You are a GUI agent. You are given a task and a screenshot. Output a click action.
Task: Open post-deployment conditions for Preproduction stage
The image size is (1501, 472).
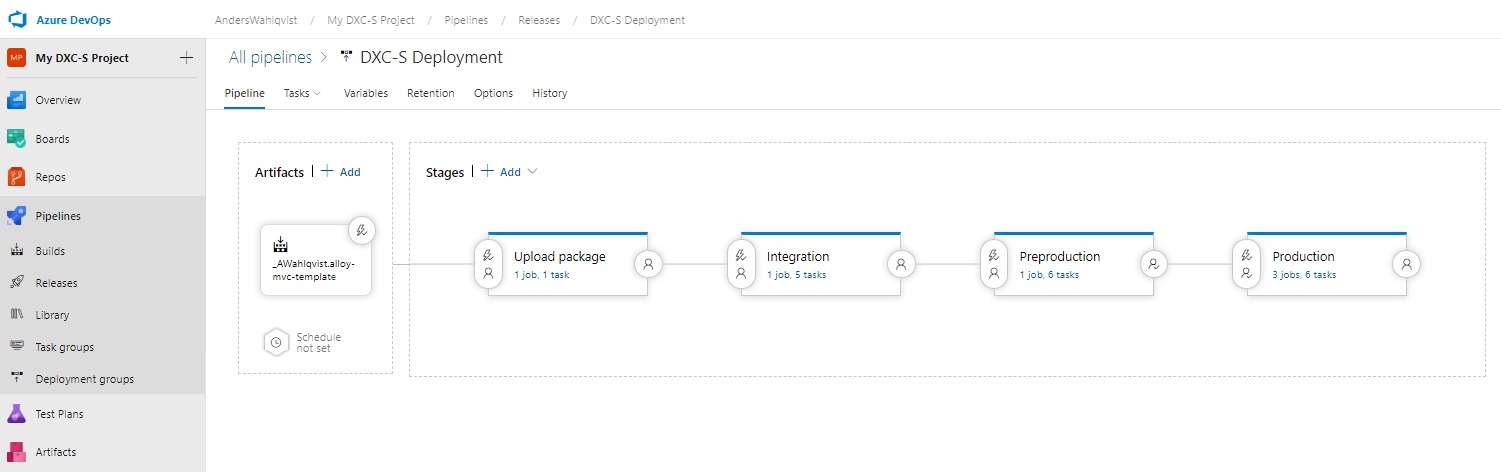pos(1154,264)
